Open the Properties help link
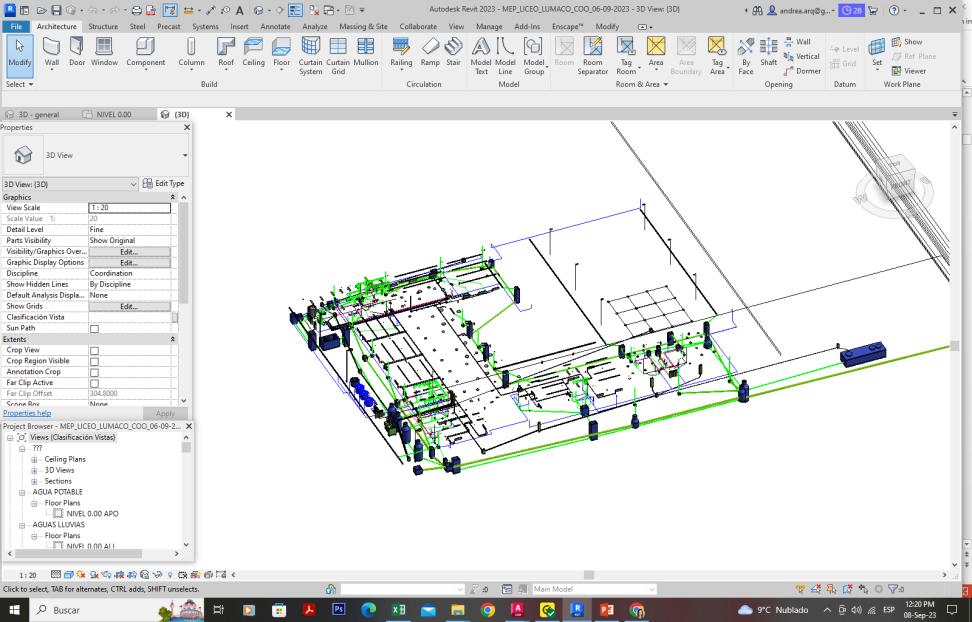The width and height of the screenshot is (972, 622). pyautogui.click(x=27, y=413)
